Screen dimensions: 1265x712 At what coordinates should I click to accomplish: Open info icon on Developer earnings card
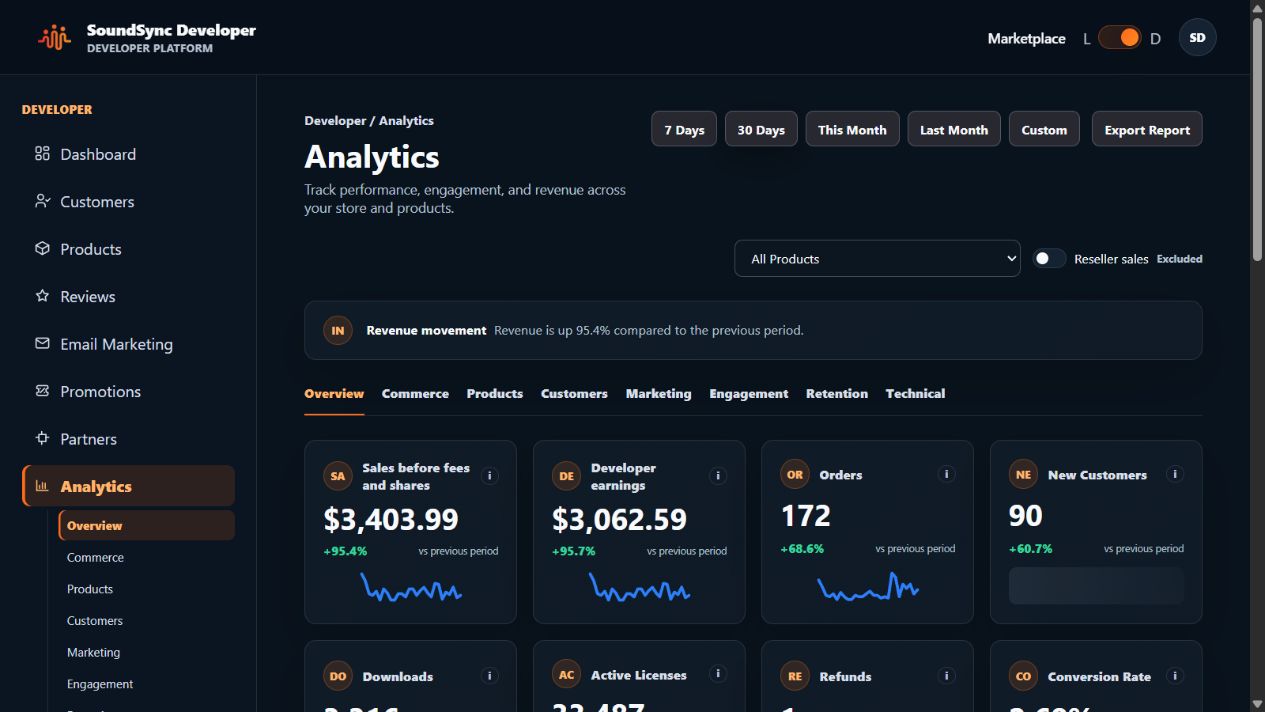pos(718,476)
